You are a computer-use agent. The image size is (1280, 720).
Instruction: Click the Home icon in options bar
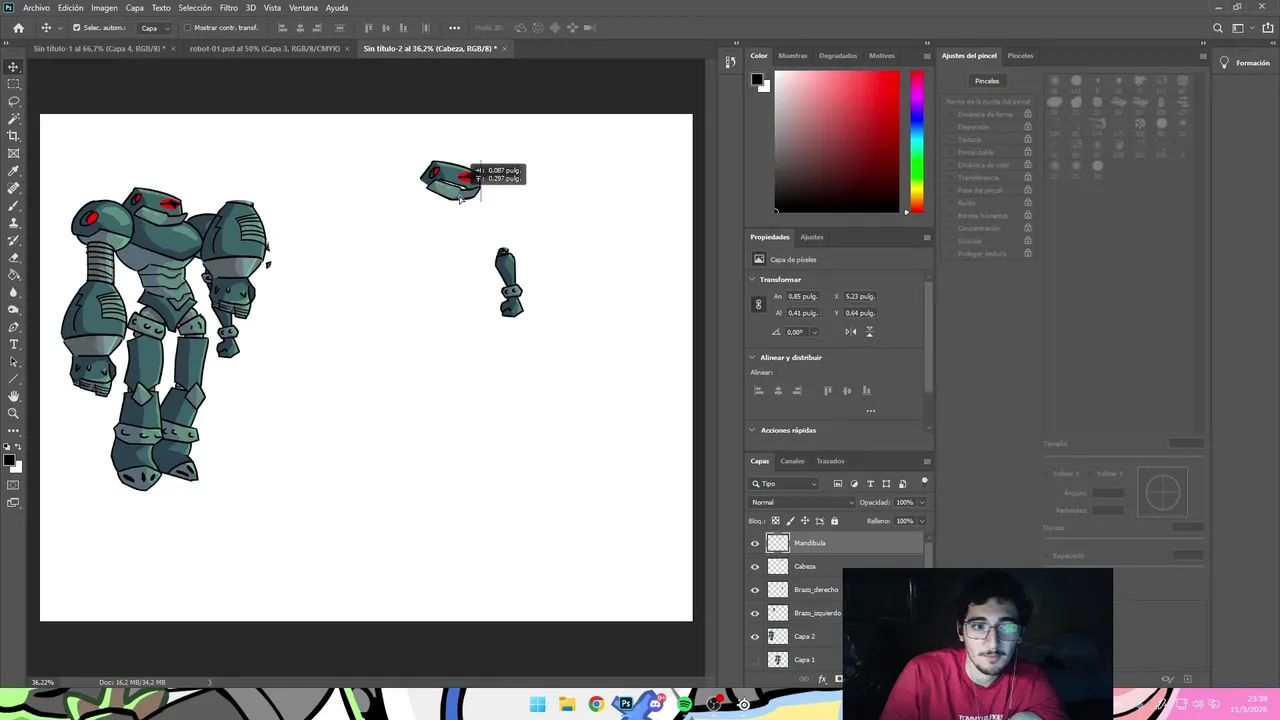[18, 28]
